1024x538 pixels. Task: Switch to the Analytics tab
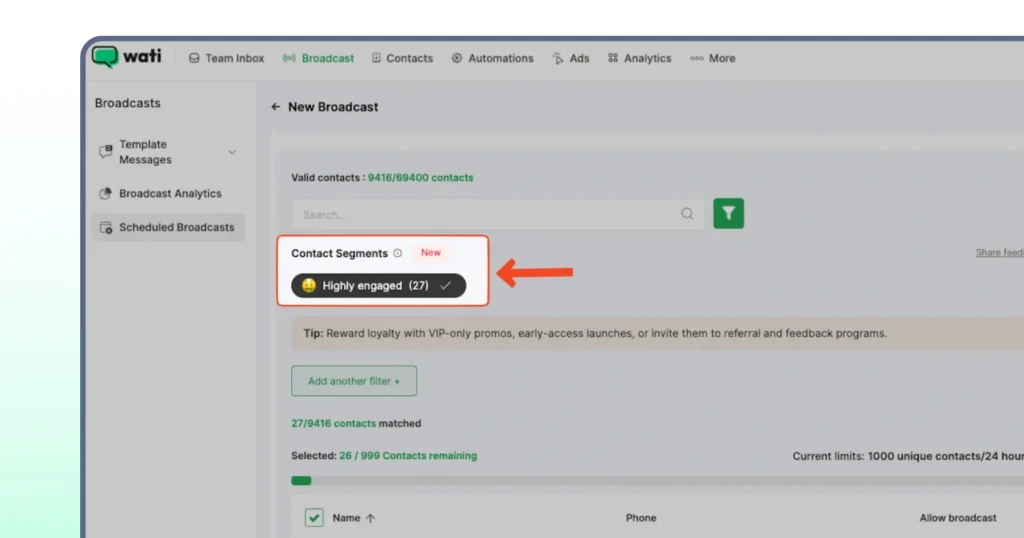point(639,58)
